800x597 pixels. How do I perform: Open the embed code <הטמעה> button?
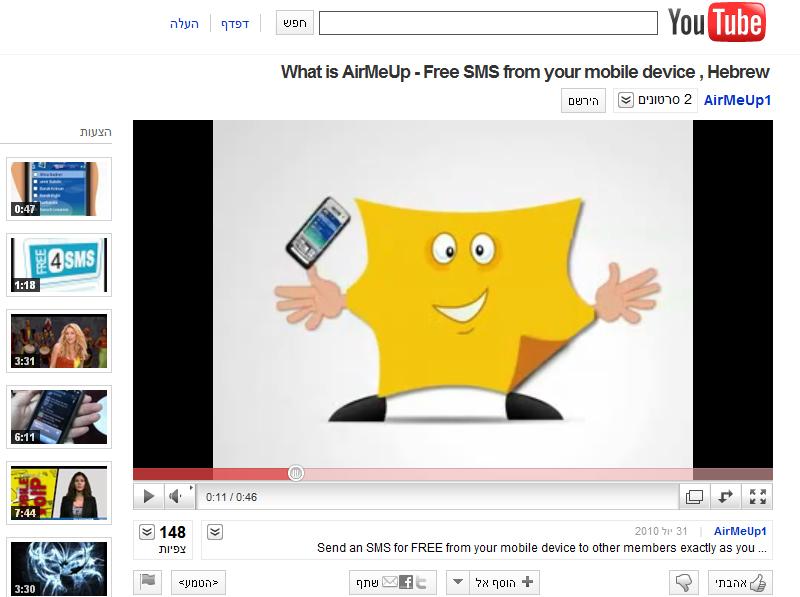click(x=198, y=582)
